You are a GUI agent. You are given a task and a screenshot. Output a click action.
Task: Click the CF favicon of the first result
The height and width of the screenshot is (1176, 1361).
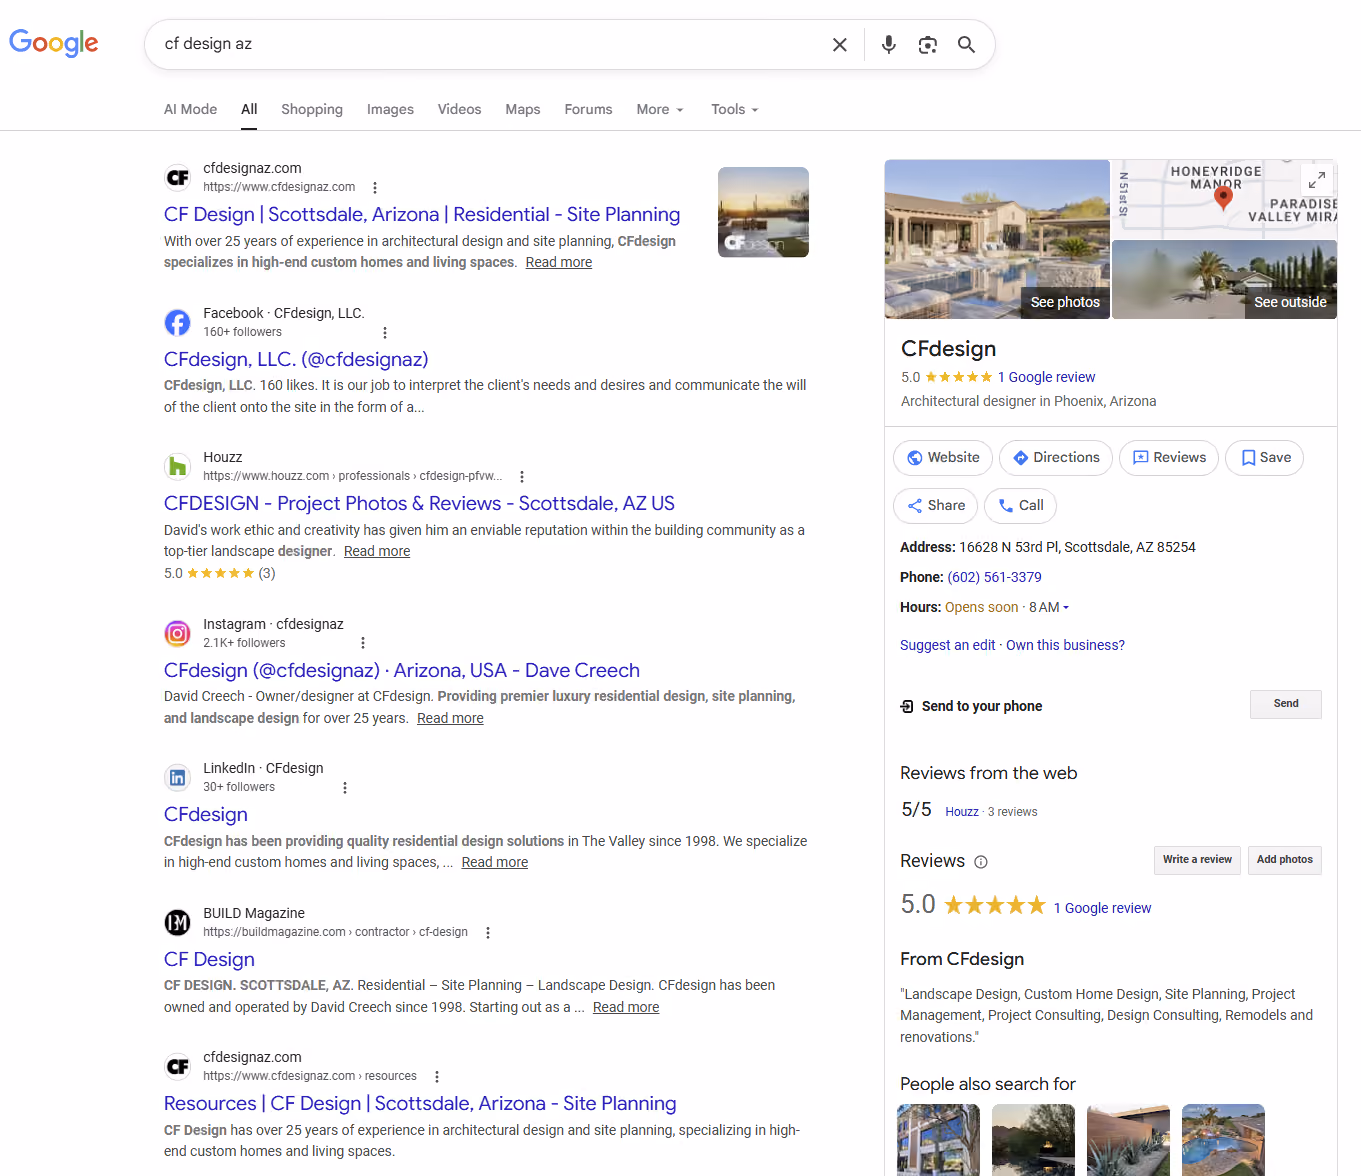[177, 177]
